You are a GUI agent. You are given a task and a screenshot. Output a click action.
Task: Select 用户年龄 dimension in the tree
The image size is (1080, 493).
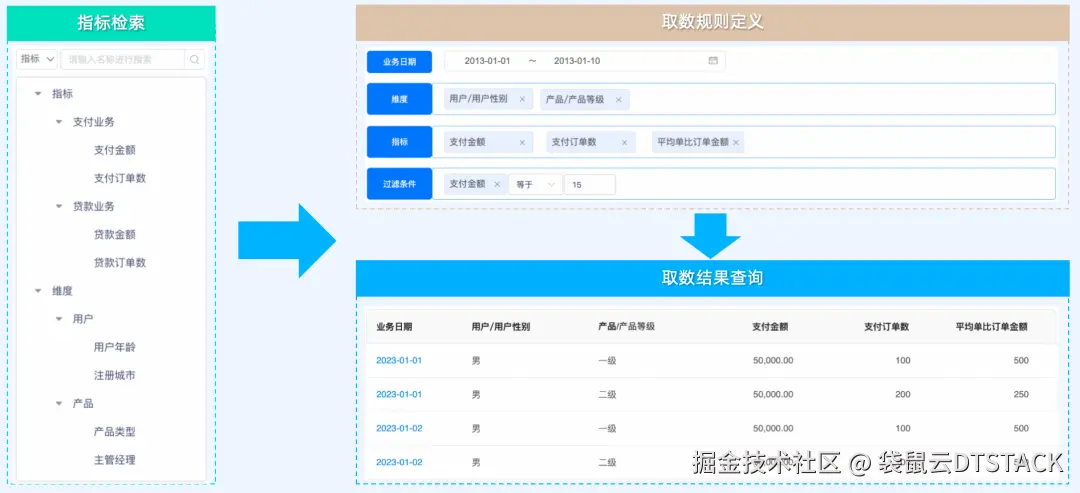pyautogui.click(x=115, y=347)
